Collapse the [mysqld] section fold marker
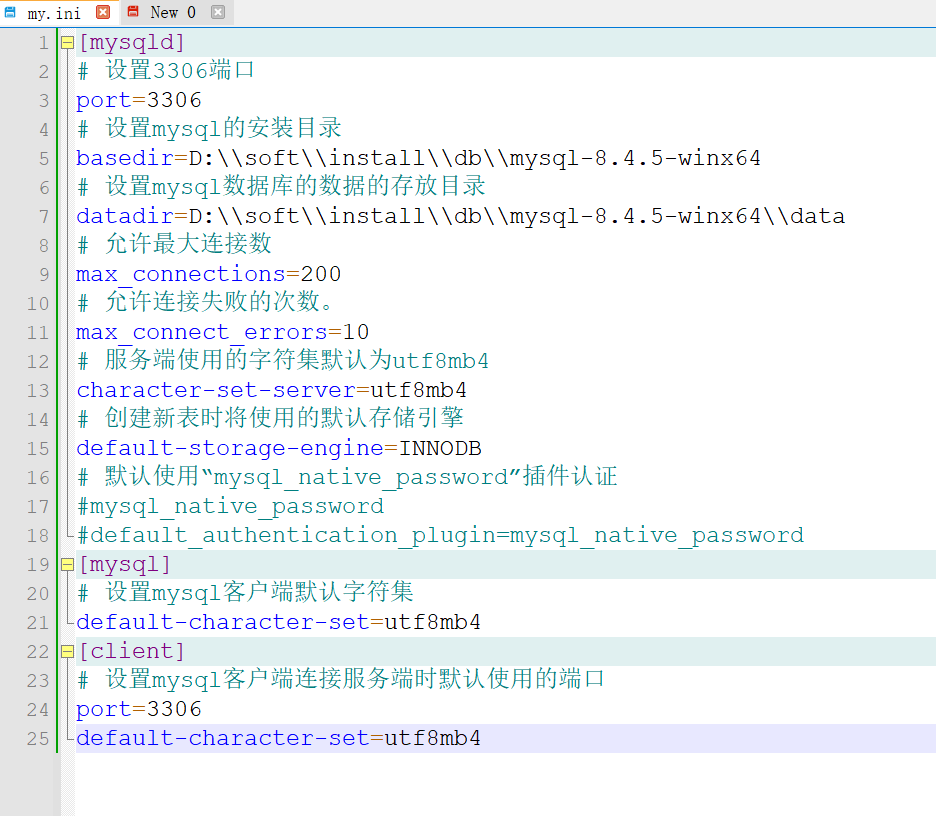The image size is (936, 816). [67, 42]
